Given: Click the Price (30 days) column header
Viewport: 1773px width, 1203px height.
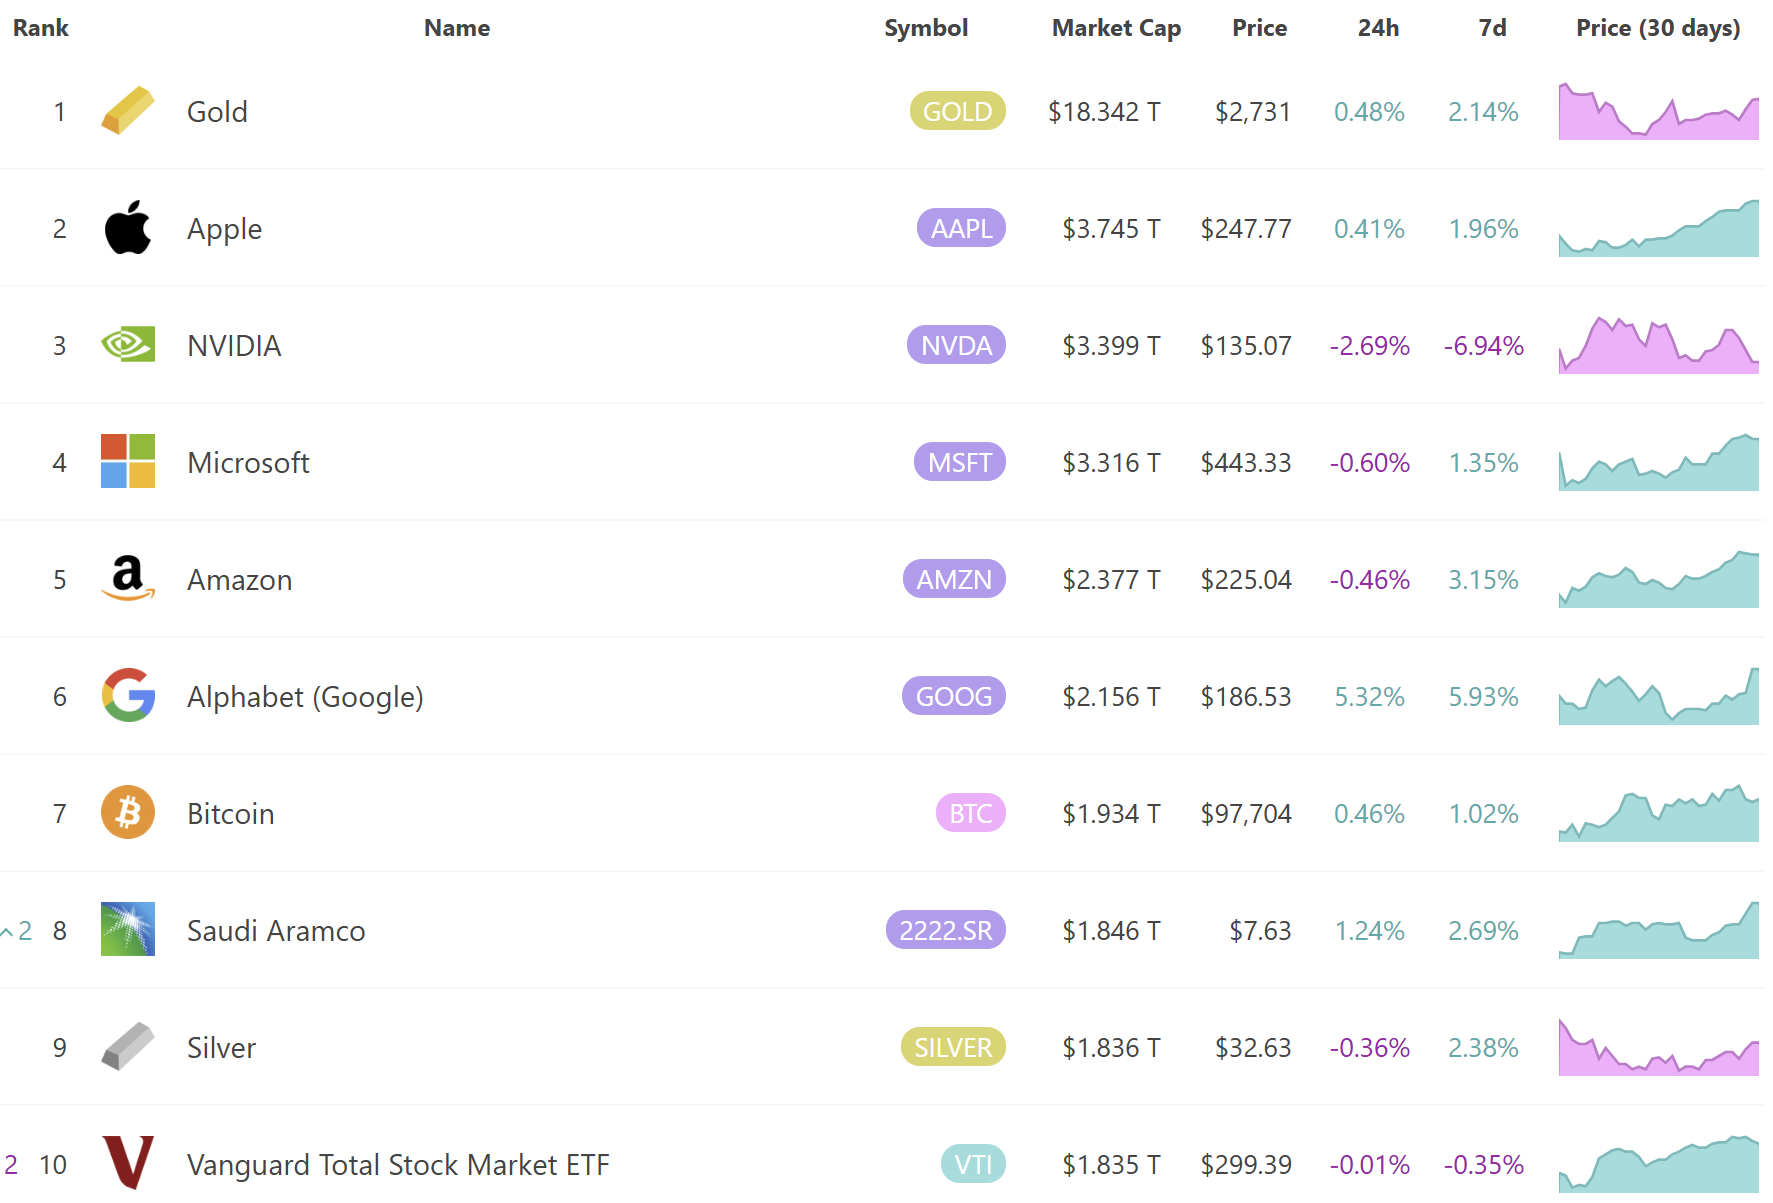Looking at the screenshot, I should [x=1658, y=28].
